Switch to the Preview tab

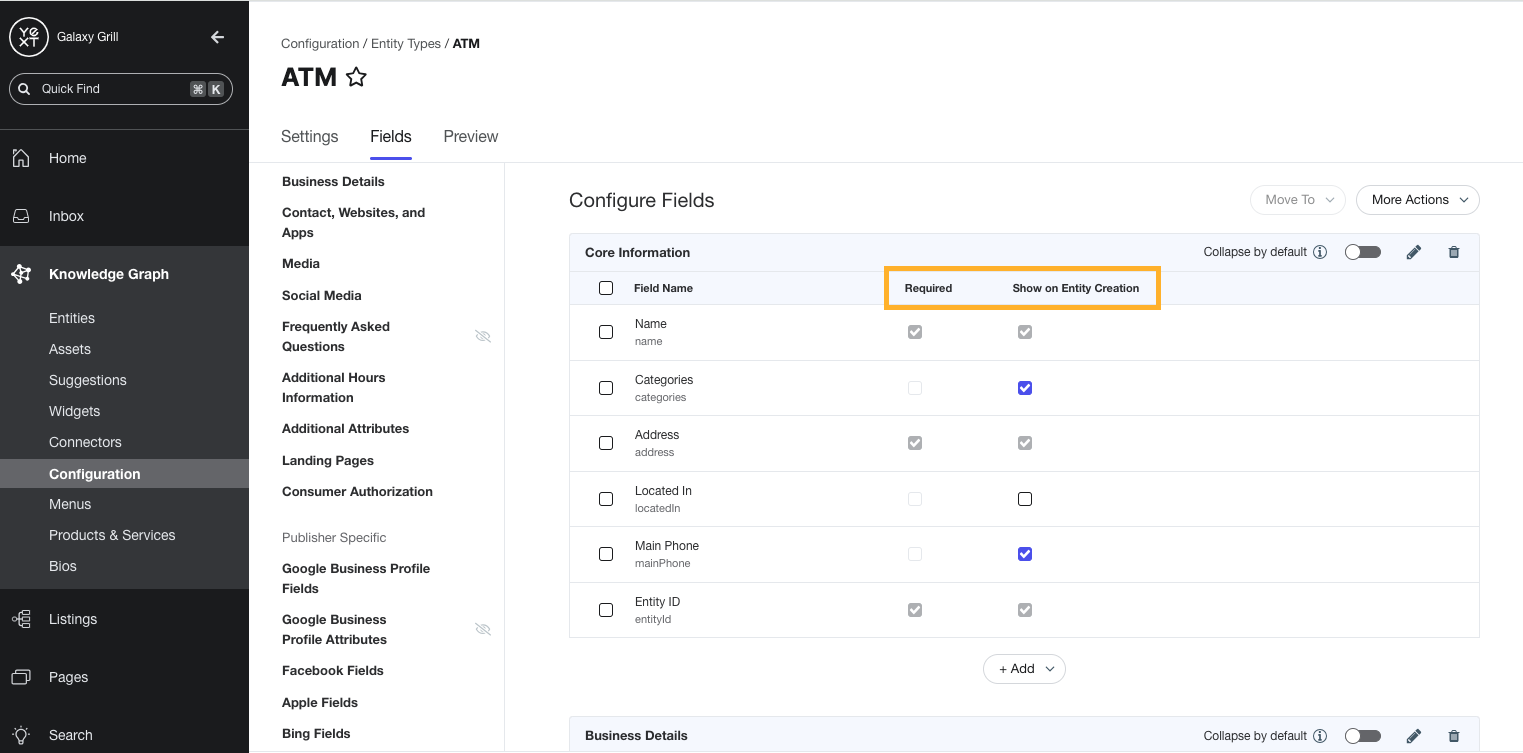point(470,137)
